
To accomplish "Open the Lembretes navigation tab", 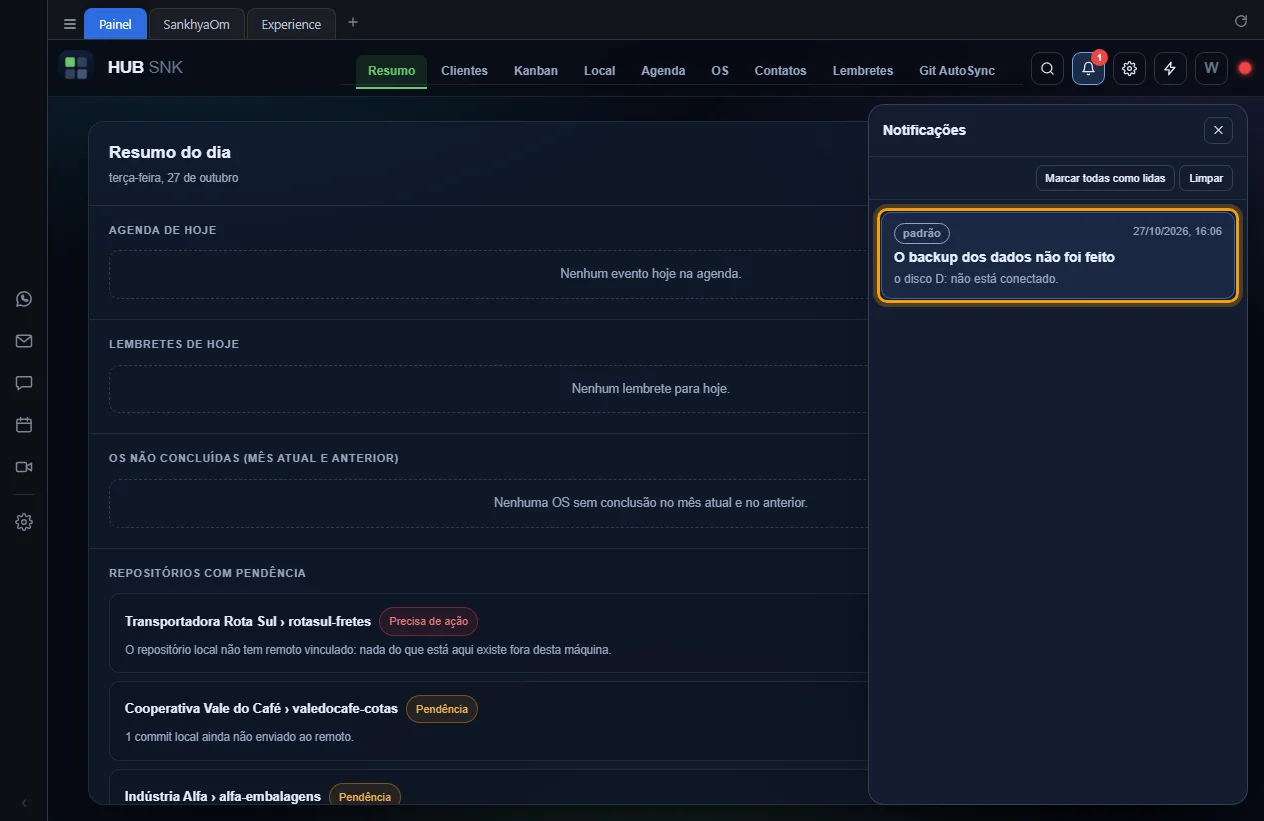I will (863, 71).
